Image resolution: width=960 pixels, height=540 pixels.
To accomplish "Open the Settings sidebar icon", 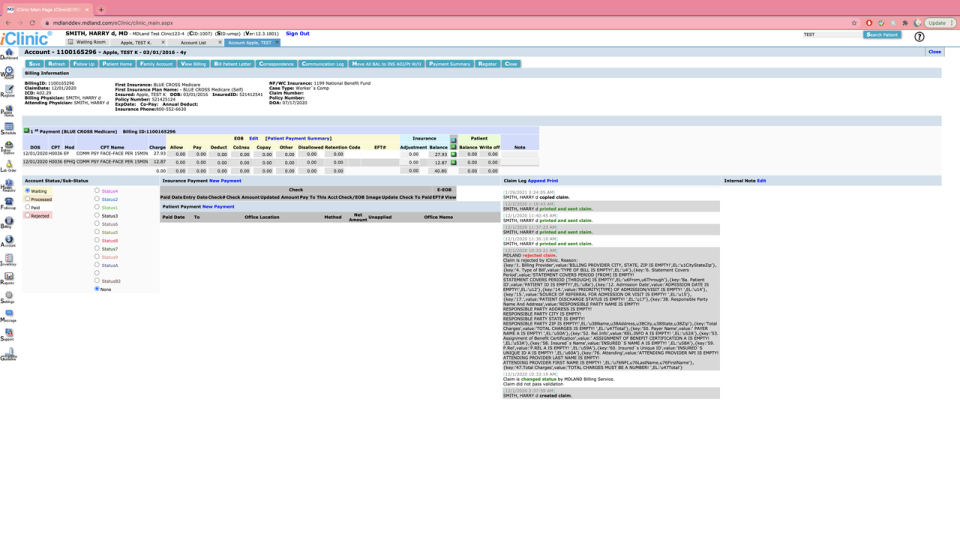I will pyautogui.click(x=9, y=298).
